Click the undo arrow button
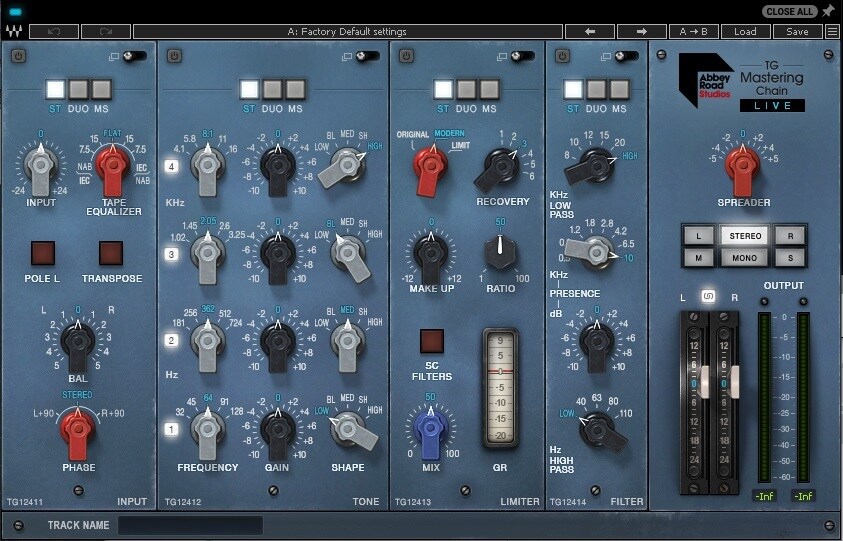843x541 pixels. coord(54,31)
